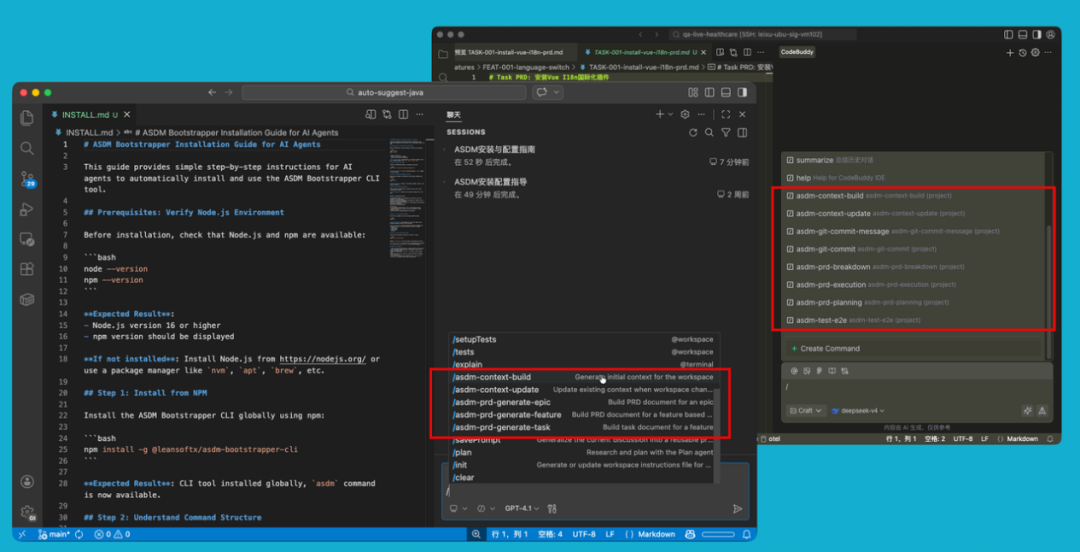Open chat settings gear in chat panel
The width and height of the screenshot is (1080, 552).
685,114
